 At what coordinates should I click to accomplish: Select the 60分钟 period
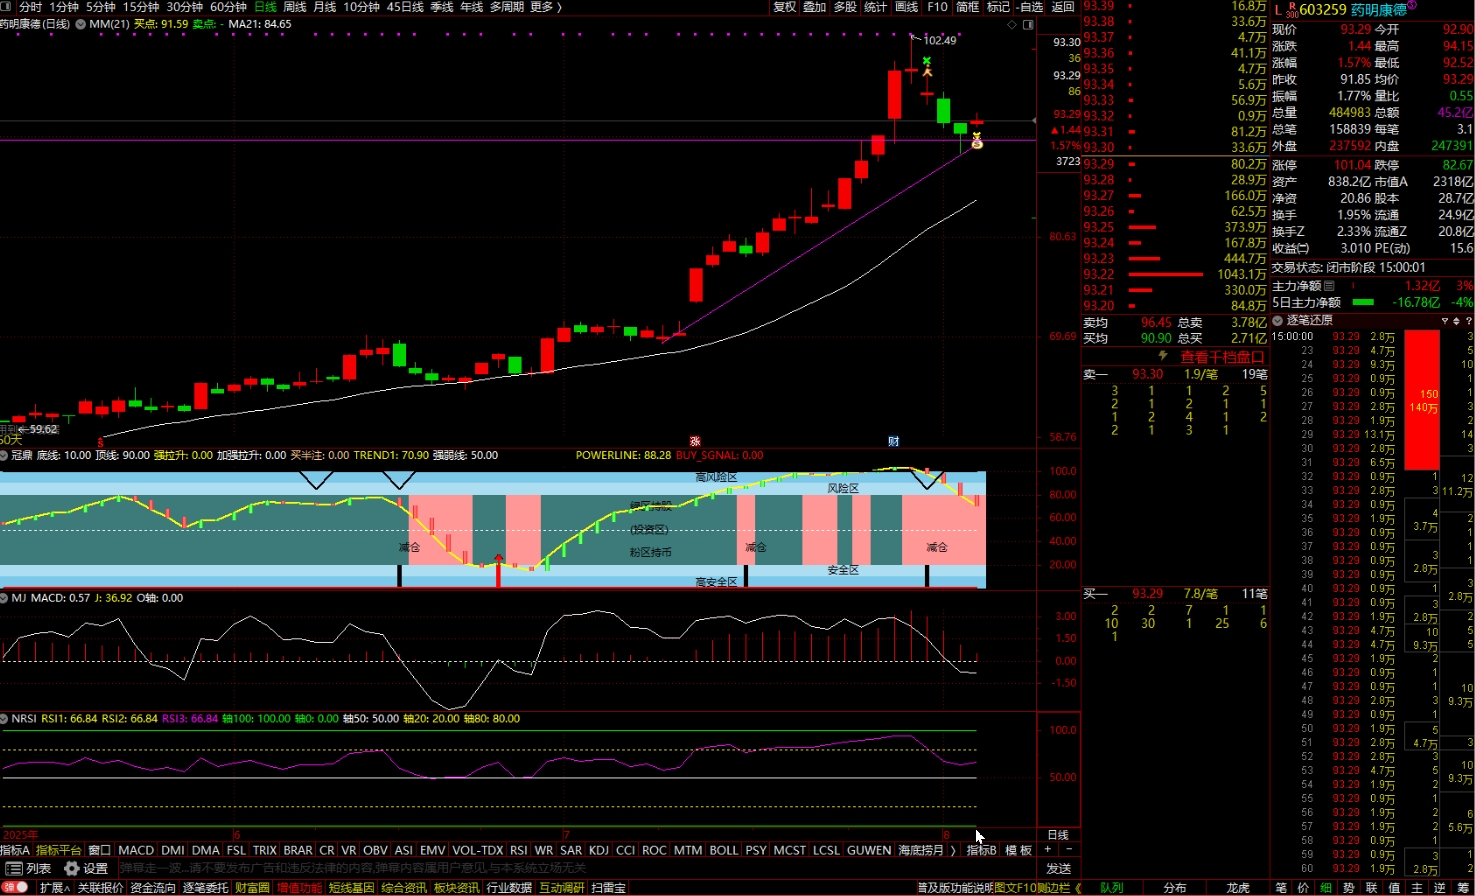228,7
